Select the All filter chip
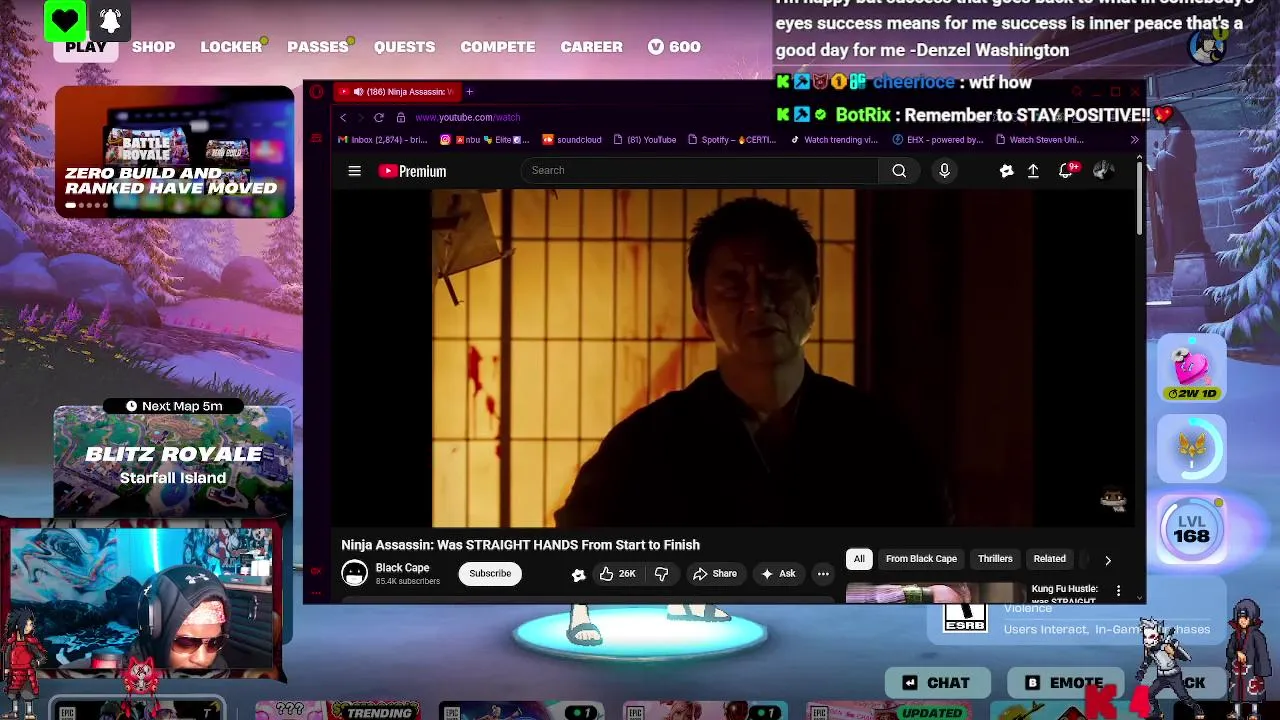Image resolution: width=1280 pixels, height=720 pixels. 859,559
